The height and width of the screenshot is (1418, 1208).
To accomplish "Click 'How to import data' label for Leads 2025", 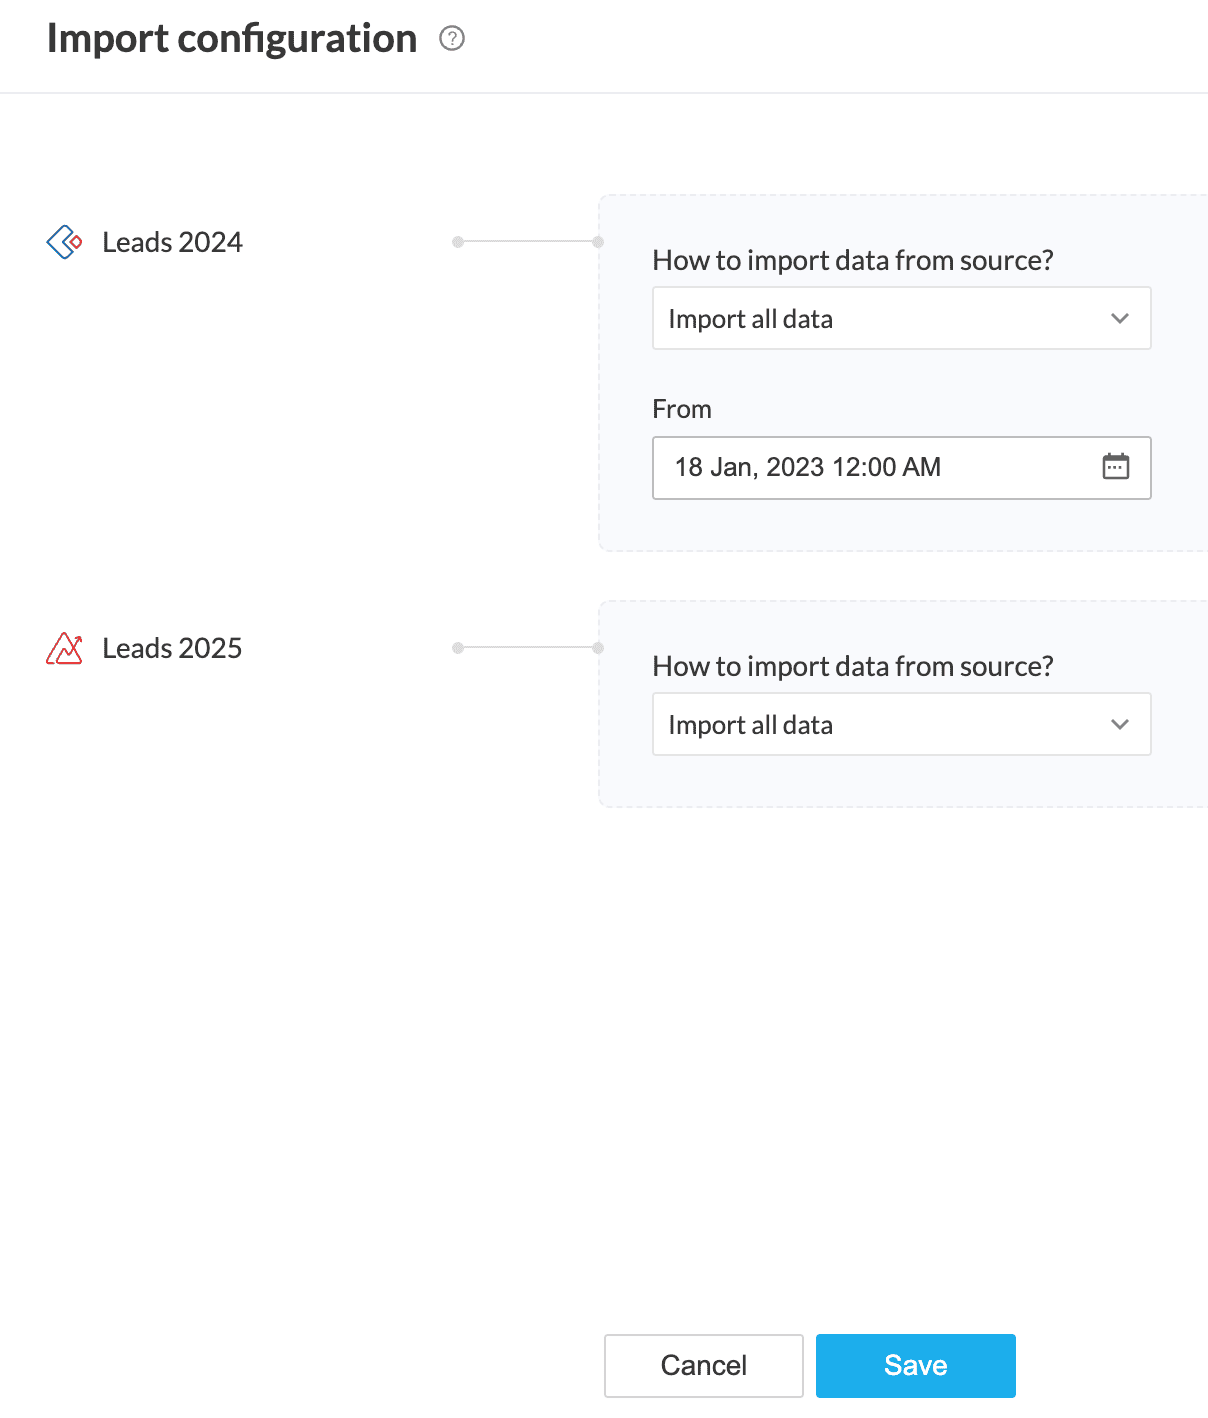I will [852, 666].
